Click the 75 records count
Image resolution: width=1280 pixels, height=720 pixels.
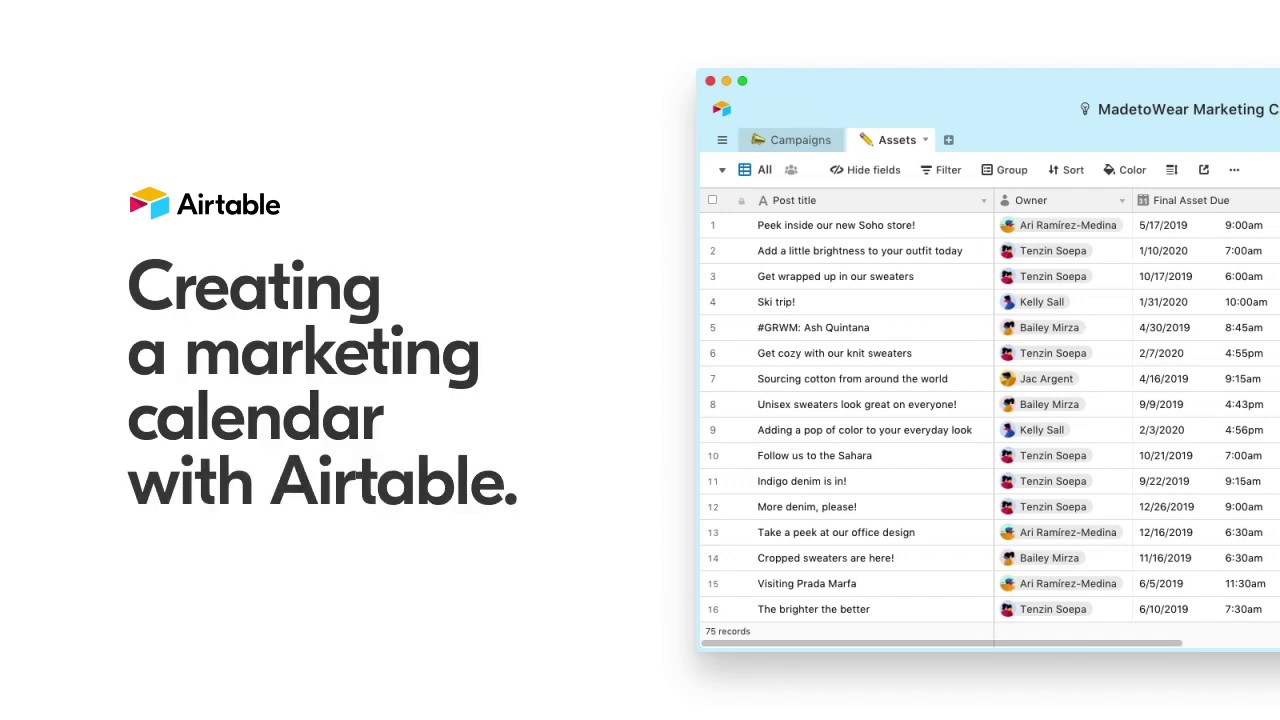click(x=728, y=631)
